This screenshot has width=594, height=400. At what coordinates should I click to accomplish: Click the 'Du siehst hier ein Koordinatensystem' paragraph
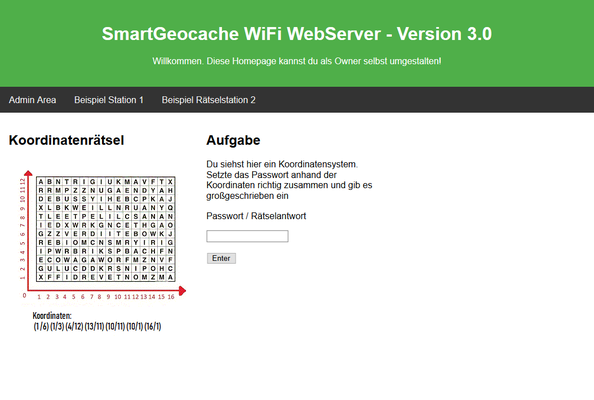coord(289,180)
